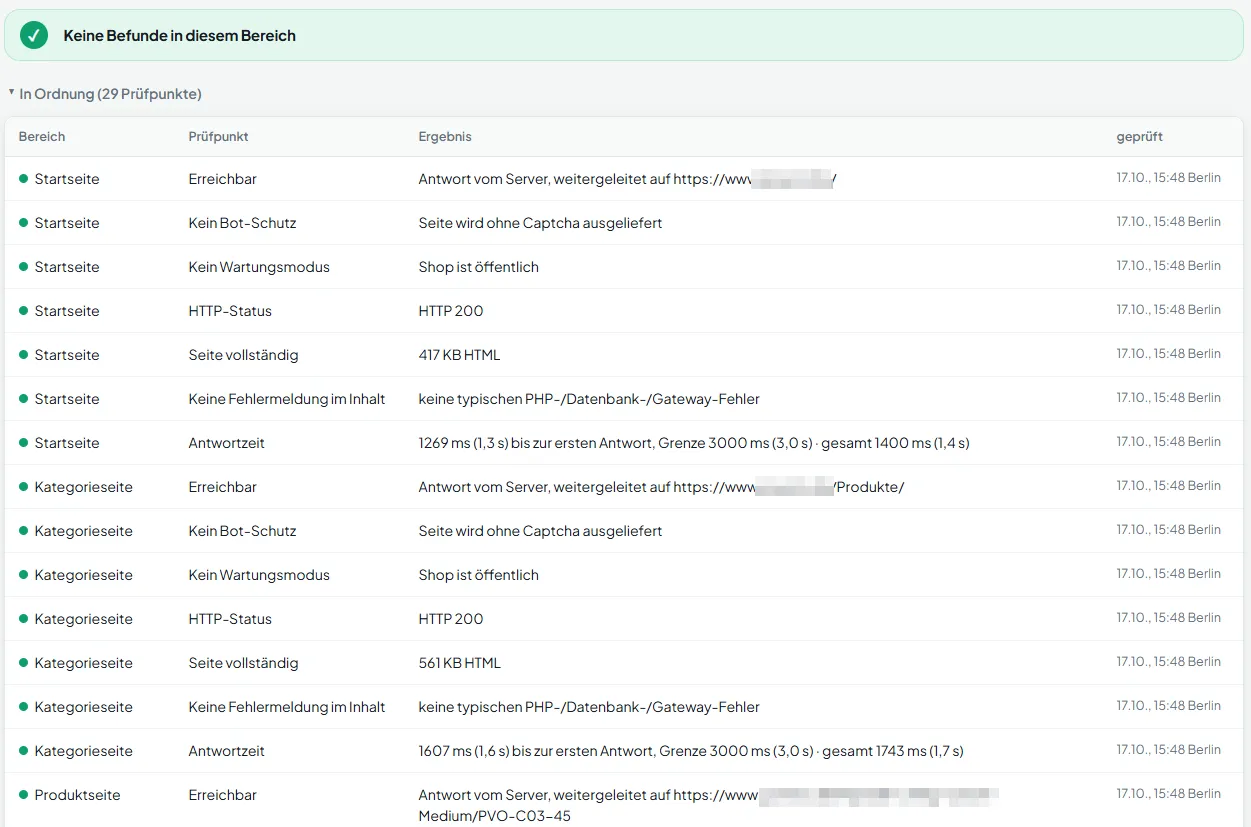Click "Seite vollständig" in the Kategorieseite row
Viewport: 1251px width, 827px height.
pyautogui.click(x=244, y=663)
